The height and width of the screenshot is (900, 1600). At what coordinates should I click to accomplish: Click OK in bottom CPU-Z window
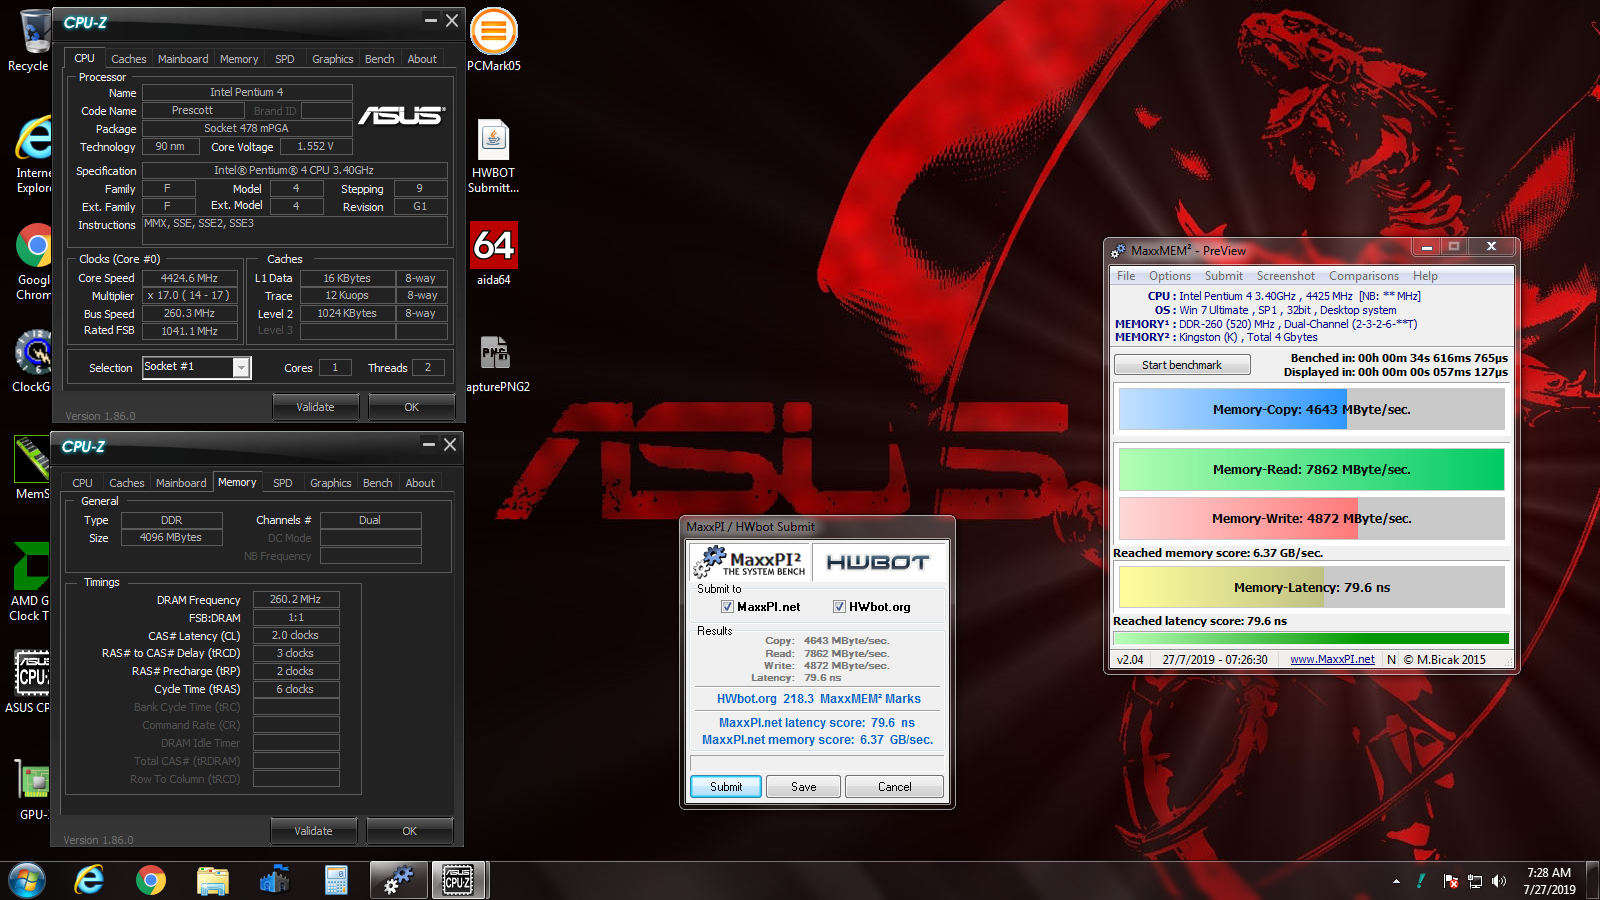[x=409, y=831]
